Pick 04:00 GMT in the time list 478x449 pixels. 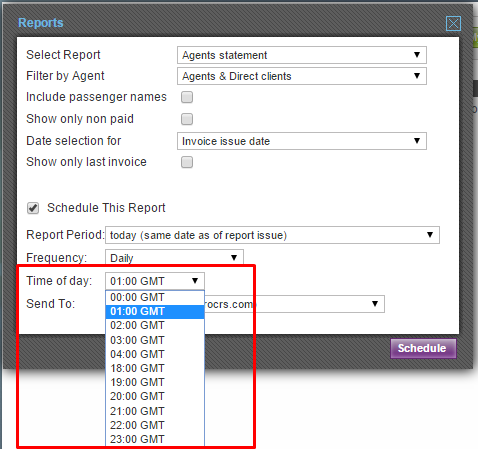[x=155, y=354]
